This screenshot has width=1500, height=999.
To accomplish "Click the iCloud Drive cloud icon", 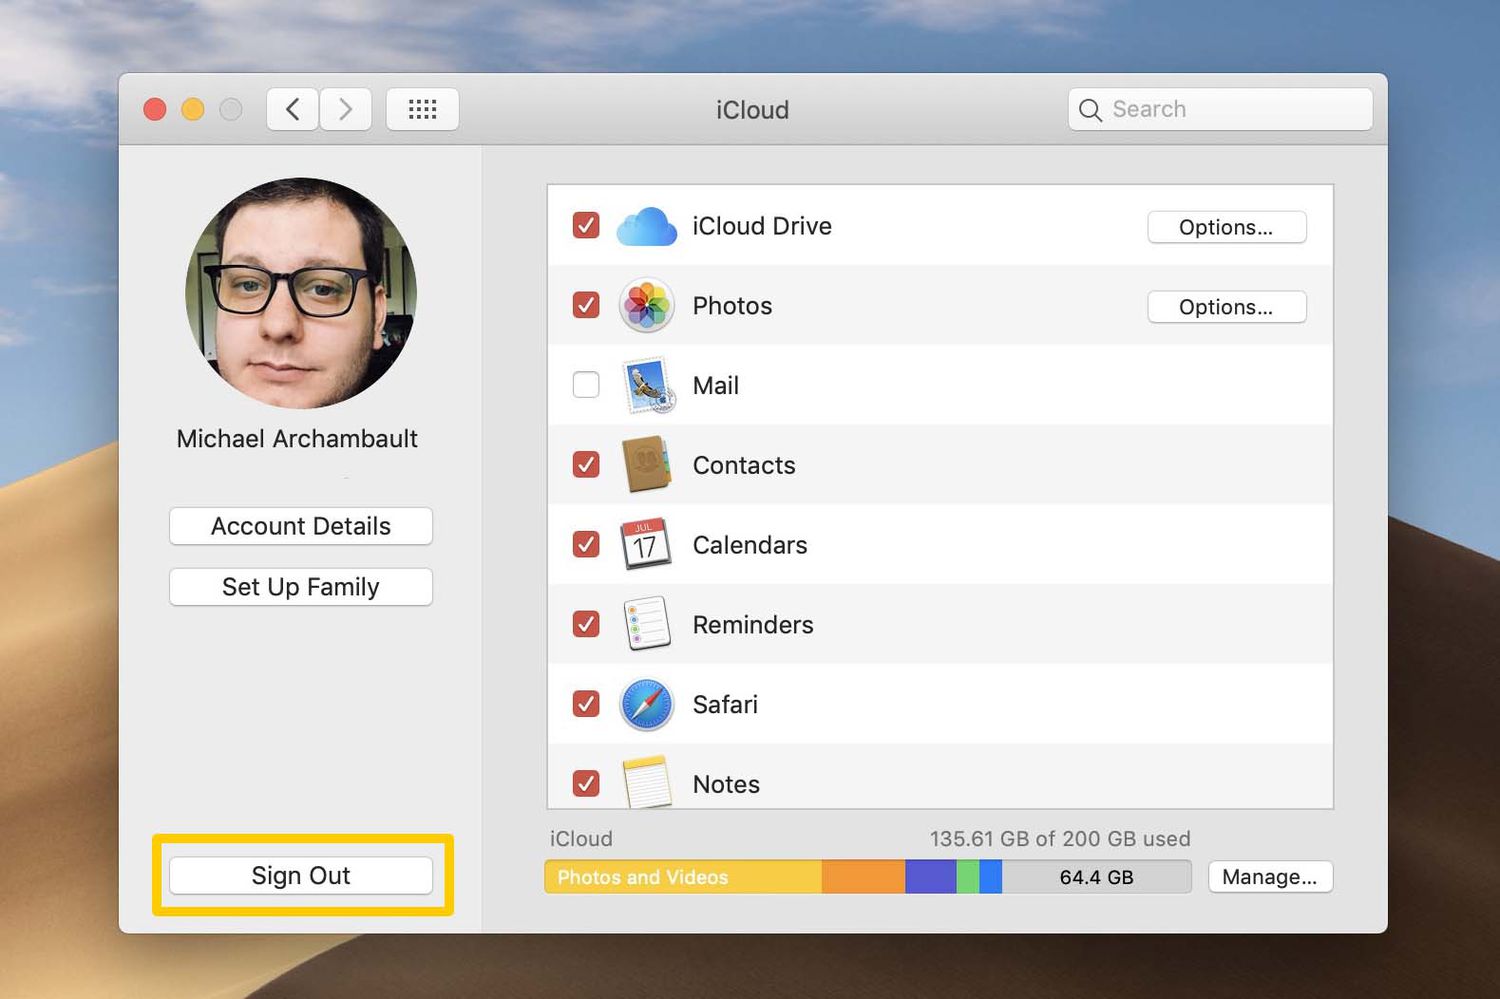I will 646,227.
